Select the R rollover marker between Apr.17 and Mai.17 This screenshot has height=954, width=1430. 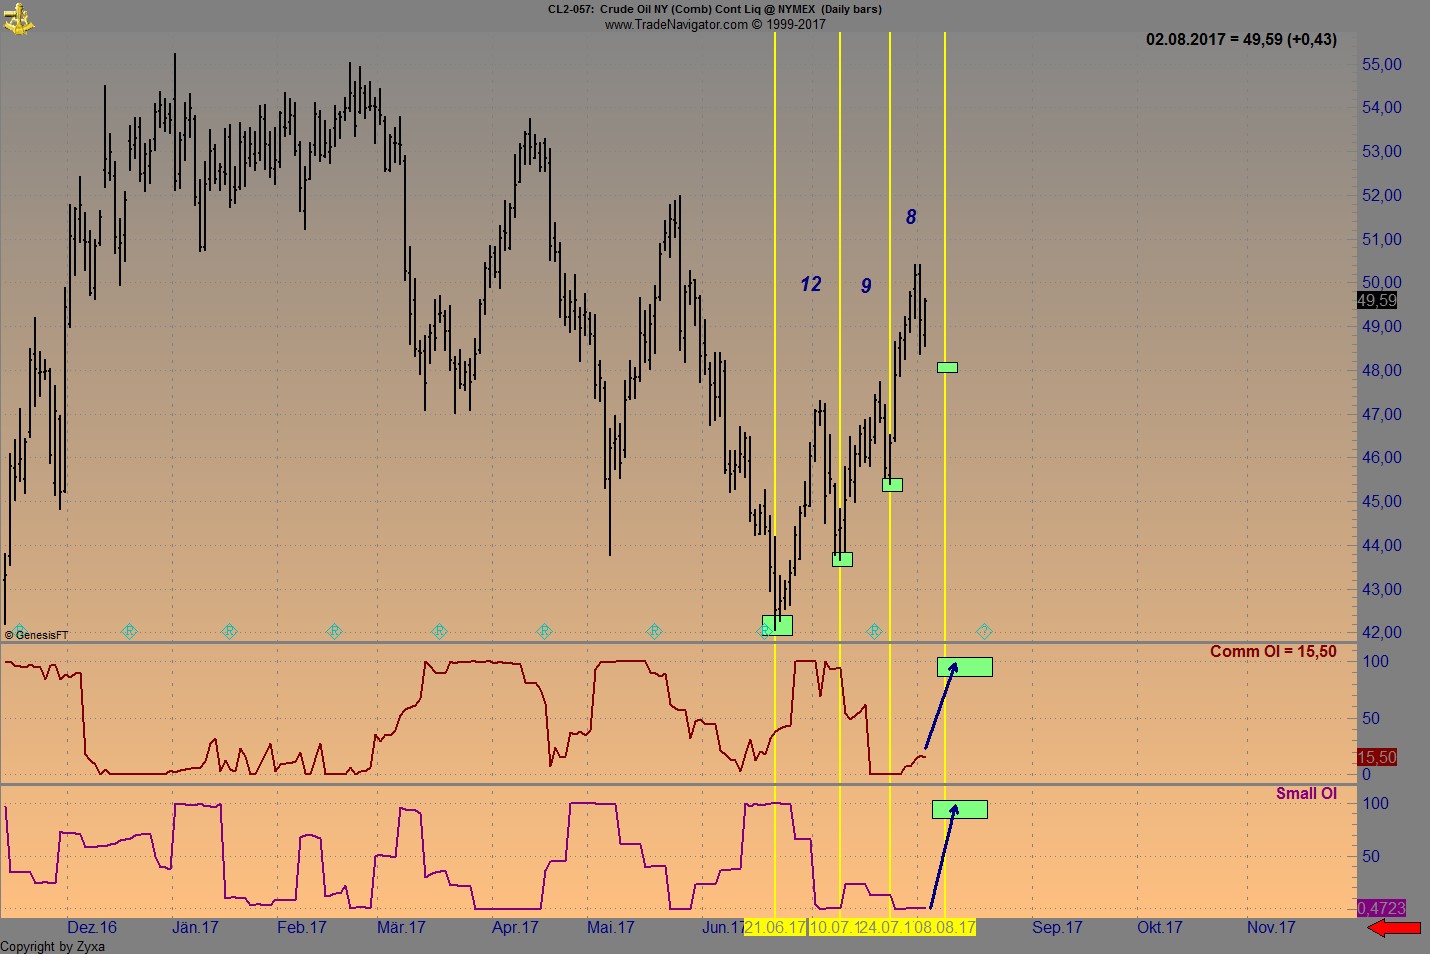[x=544, y=632]
